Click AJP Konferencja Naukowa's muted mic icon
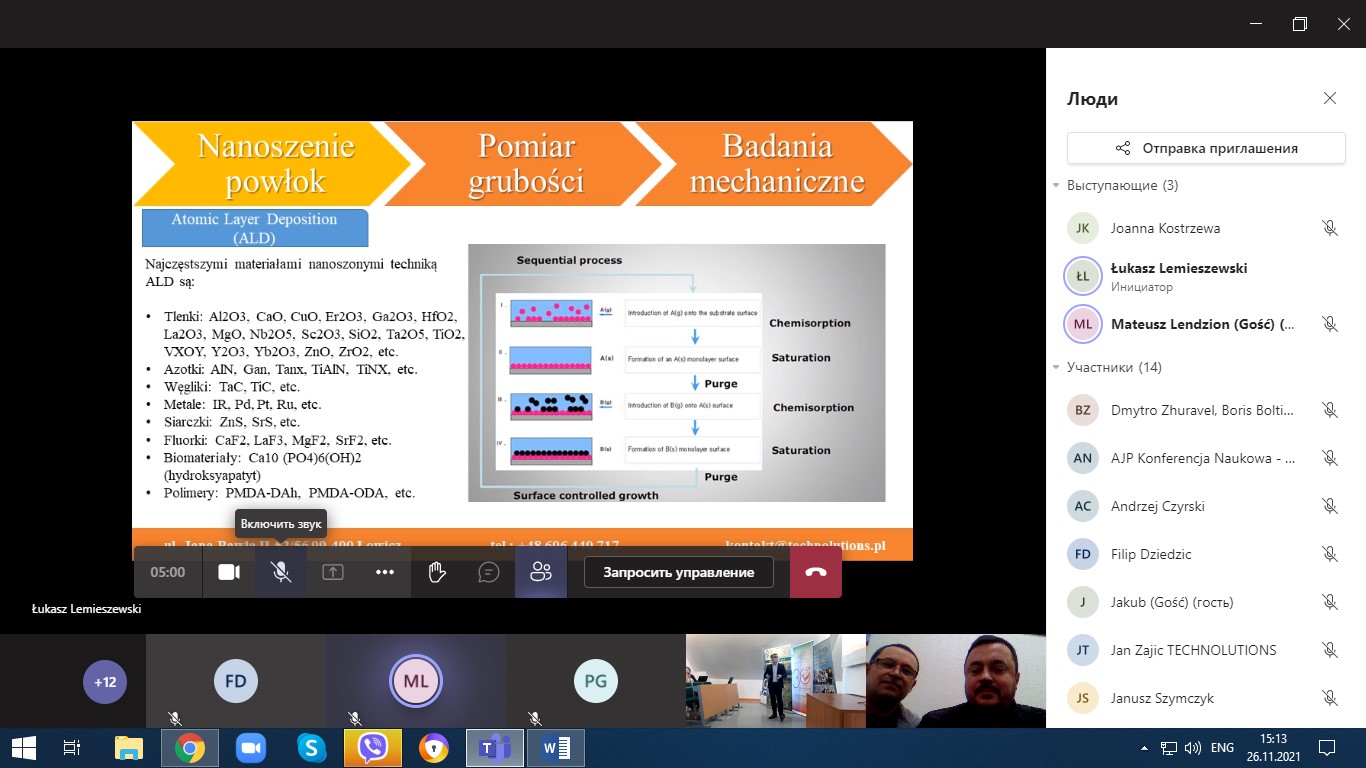 [1330, 458]
